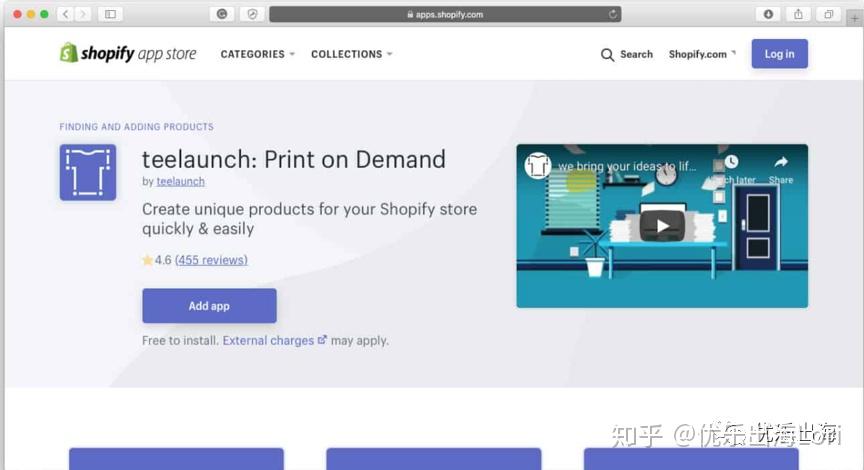Image resolution: width=864 pixels, height=470 pixels.
Task: Open the Shopify.com external link
Action: [x=702, y=54]
